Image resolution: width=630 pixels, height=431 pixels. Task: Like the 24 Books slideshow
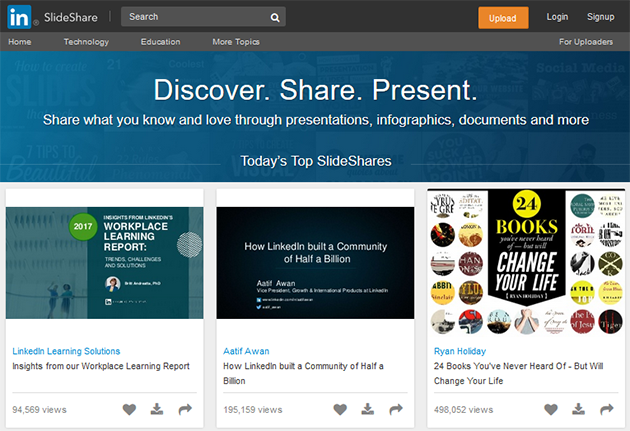click(x=551, y=409)
